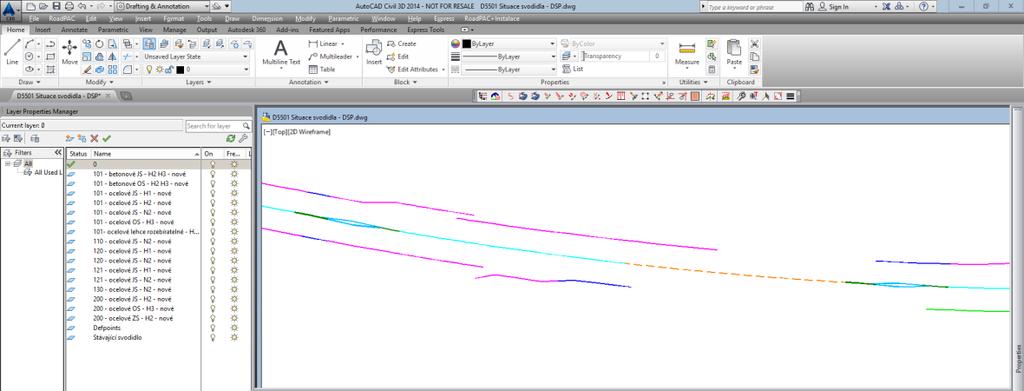Screen dimensions: 1024x391
Task: Set current layer with green checkmark
Action: tap(106, 138)
